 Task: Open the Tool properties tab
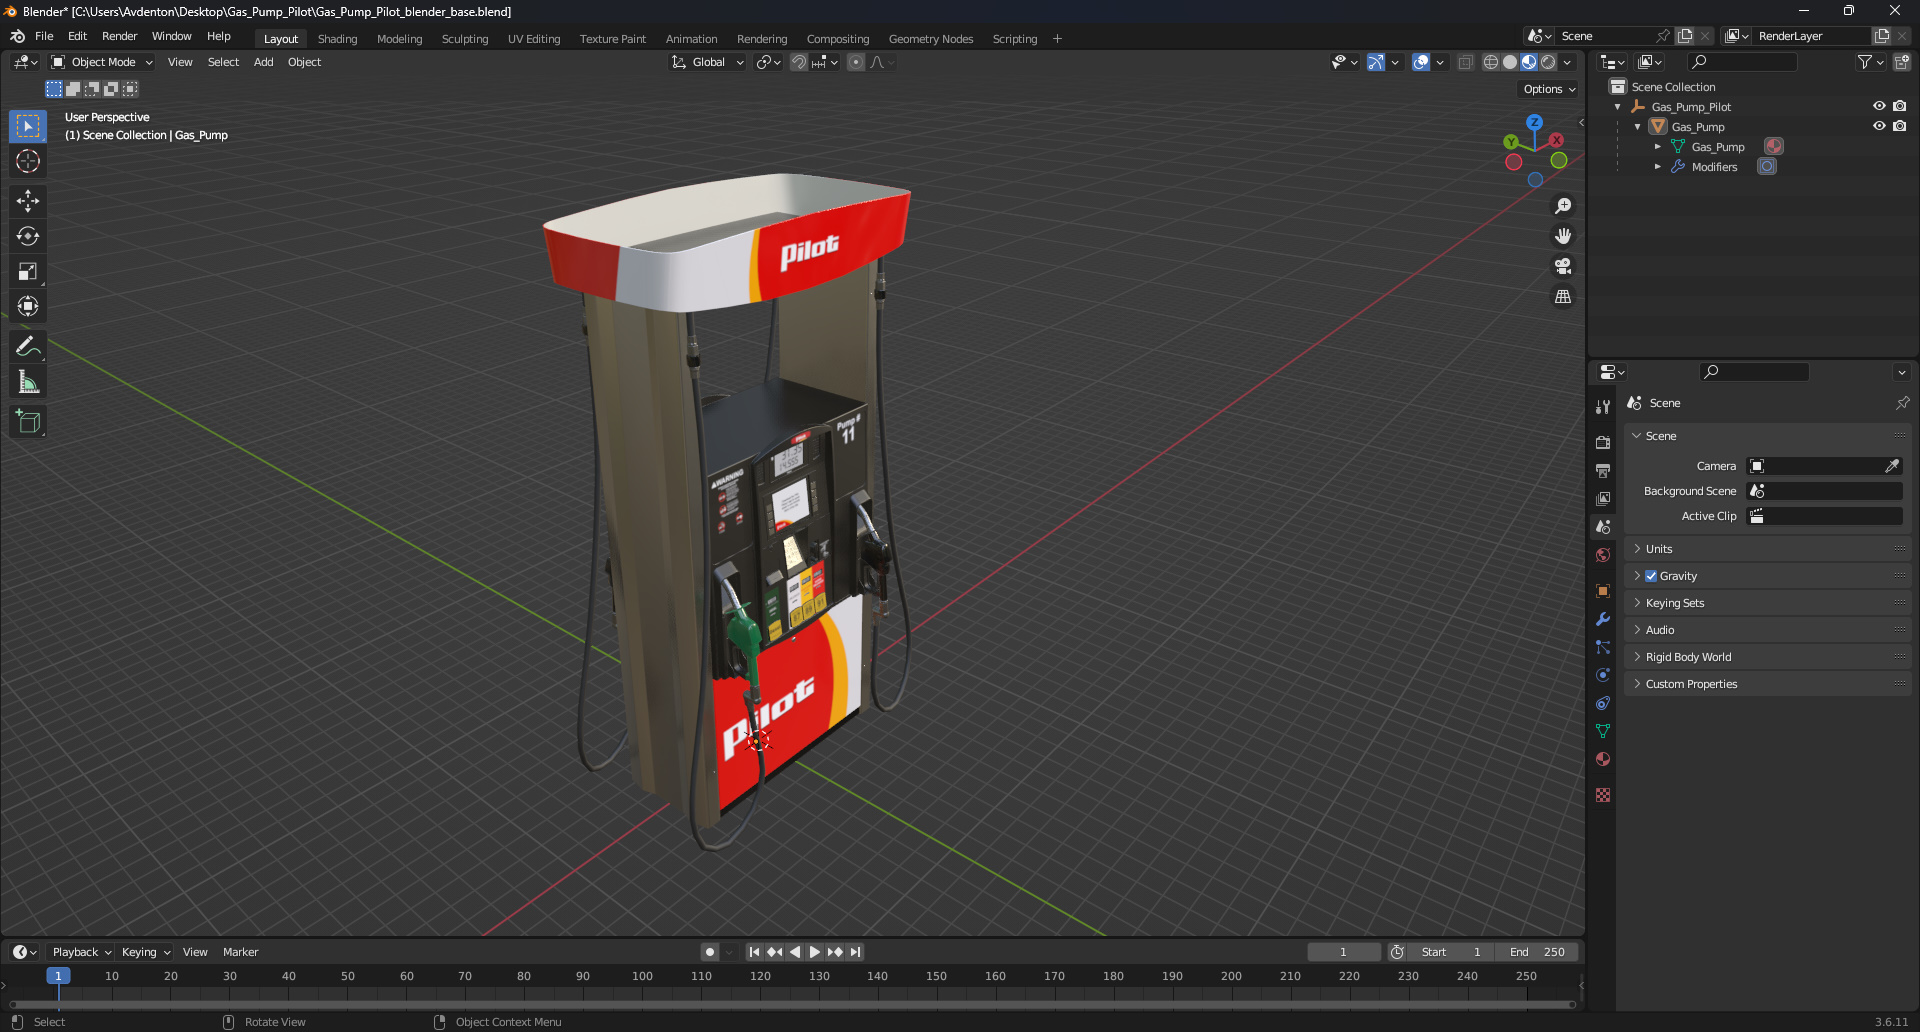point(1603,407)
